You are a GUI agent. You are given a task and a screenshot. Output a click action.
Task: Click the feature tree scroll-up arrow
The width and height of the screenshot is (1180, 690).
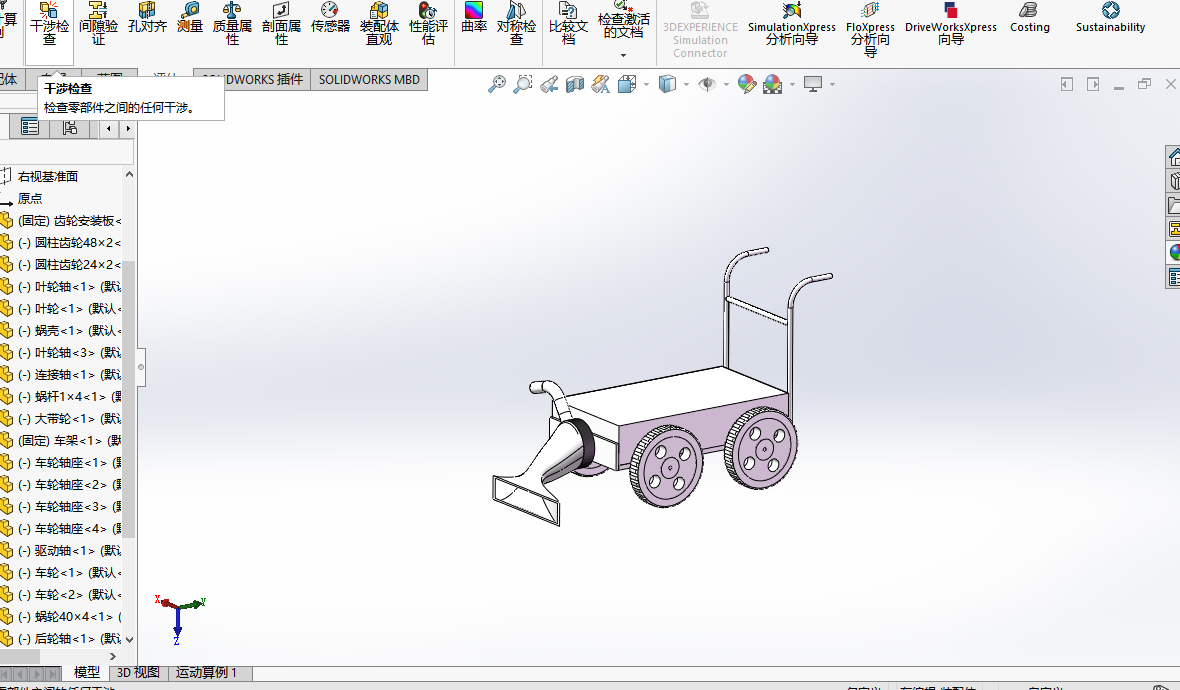[x=129, y=175]
